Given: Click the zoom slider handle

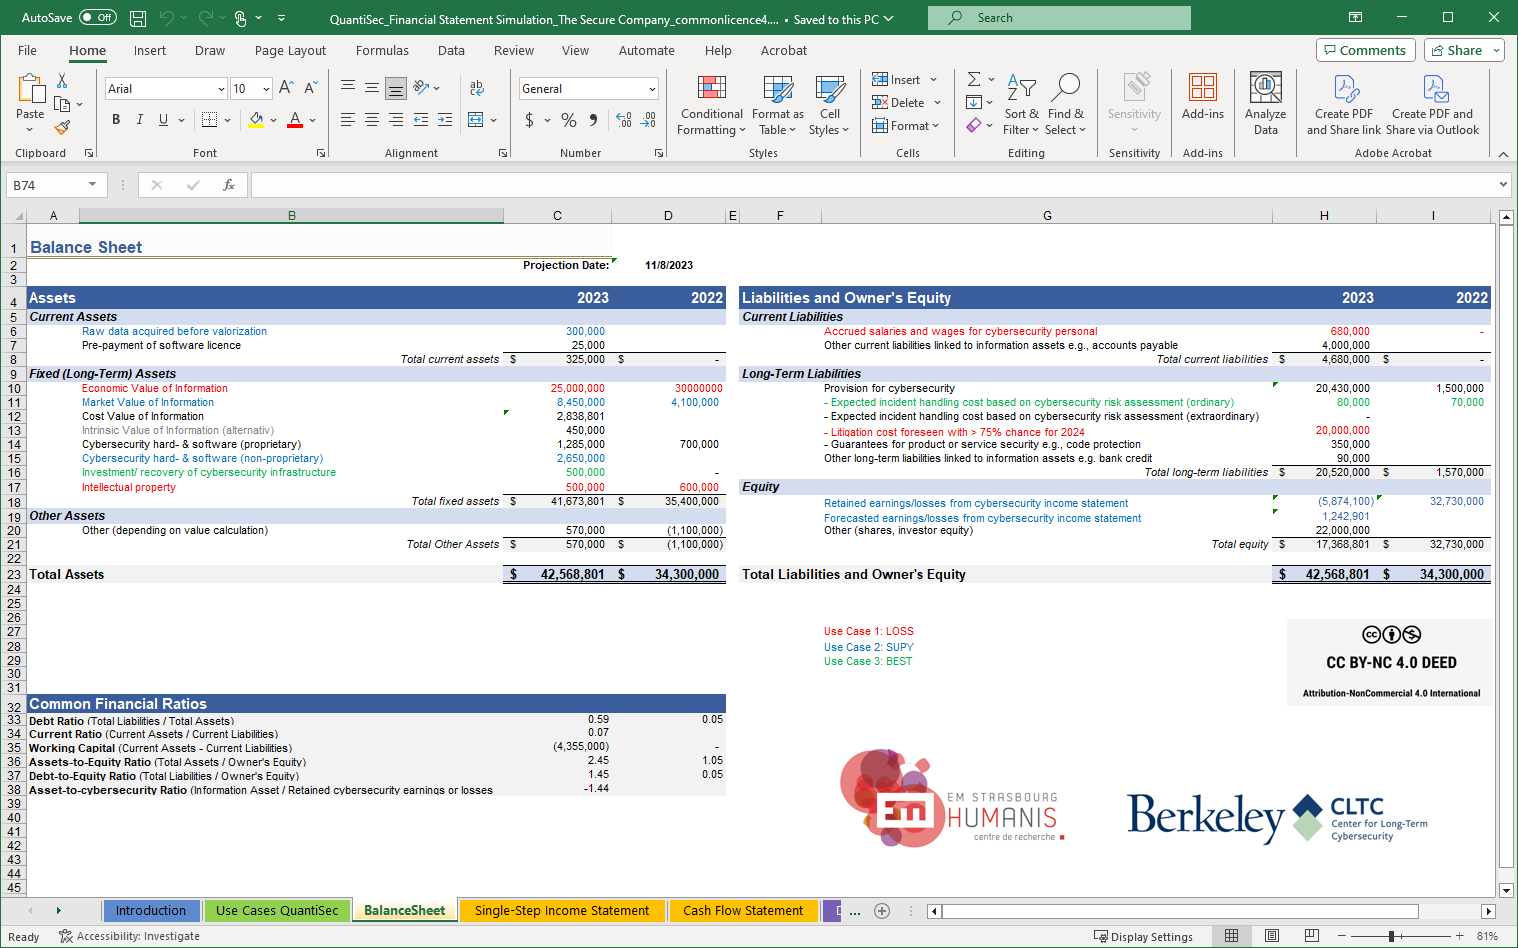Looking at the screenshot, I should coord(1391,936).
